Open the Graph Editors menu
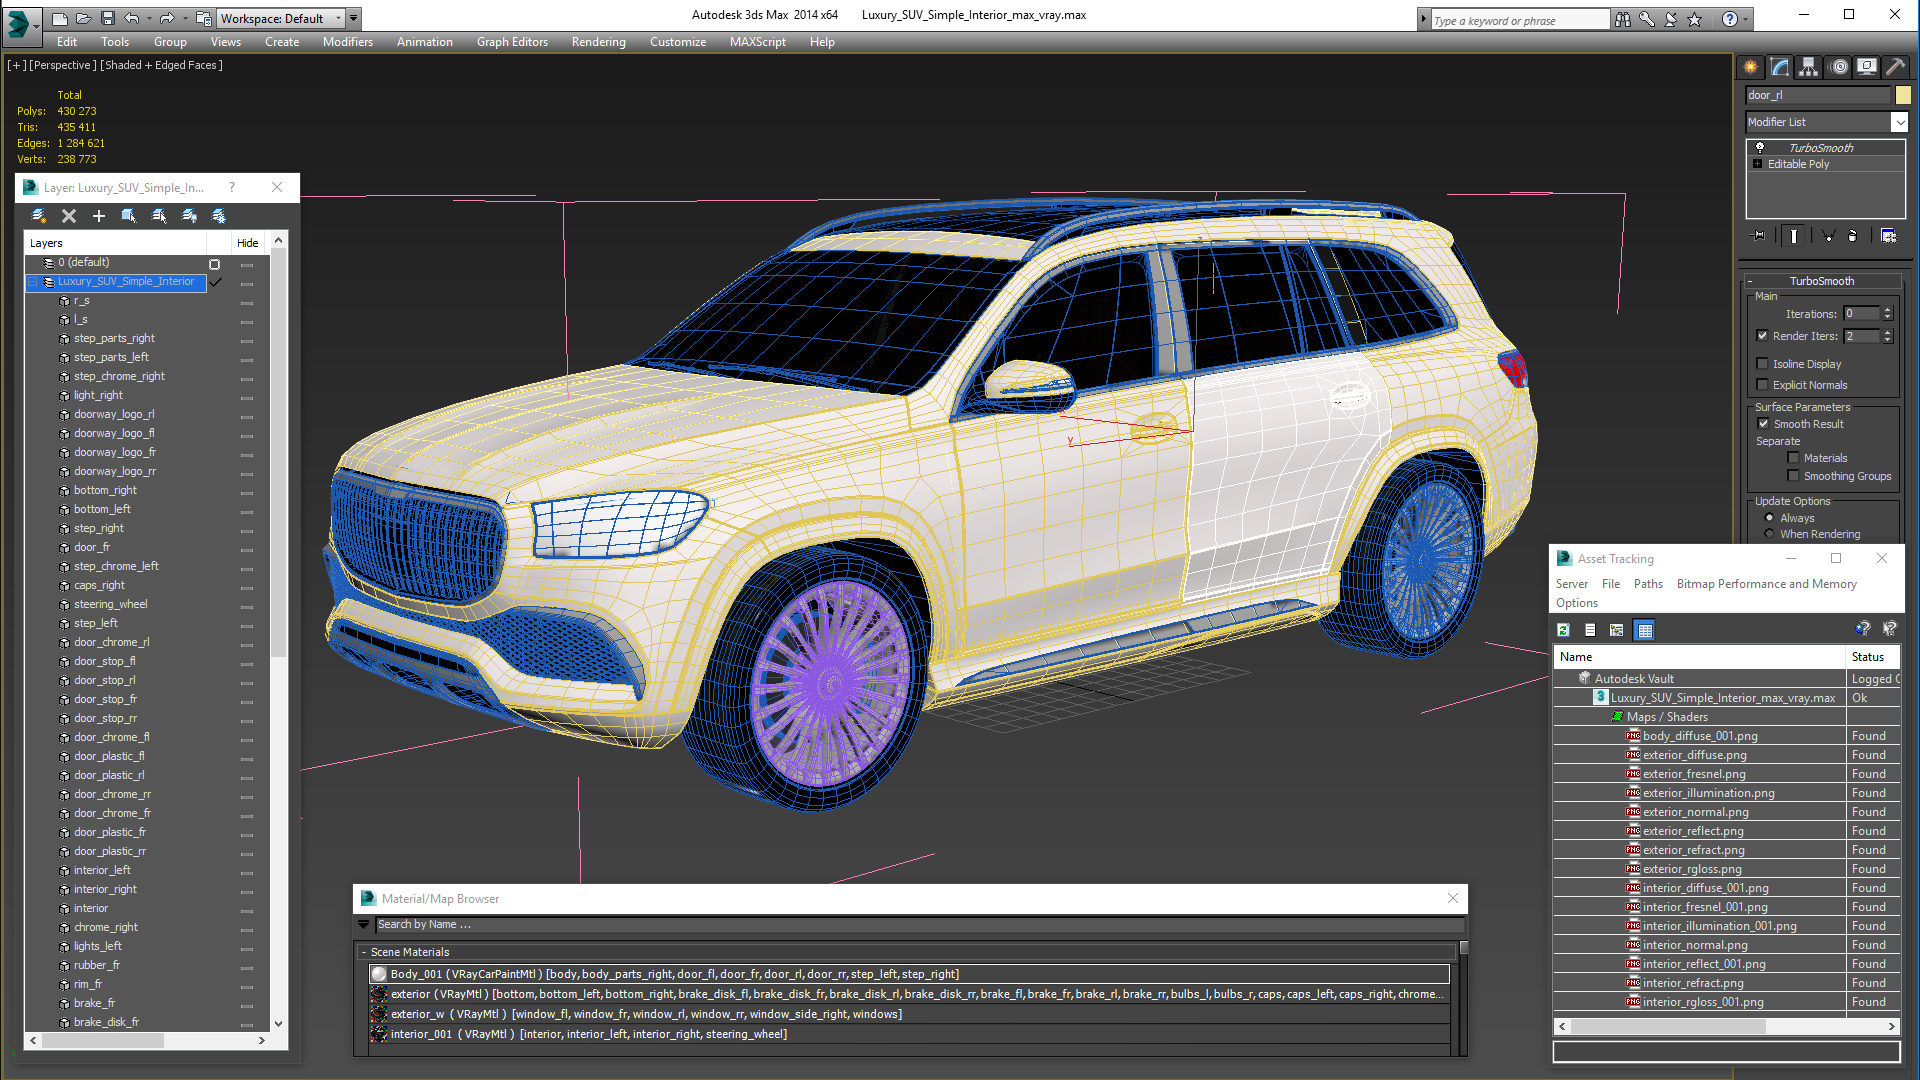1920x1080 pixels. [512, 42]
